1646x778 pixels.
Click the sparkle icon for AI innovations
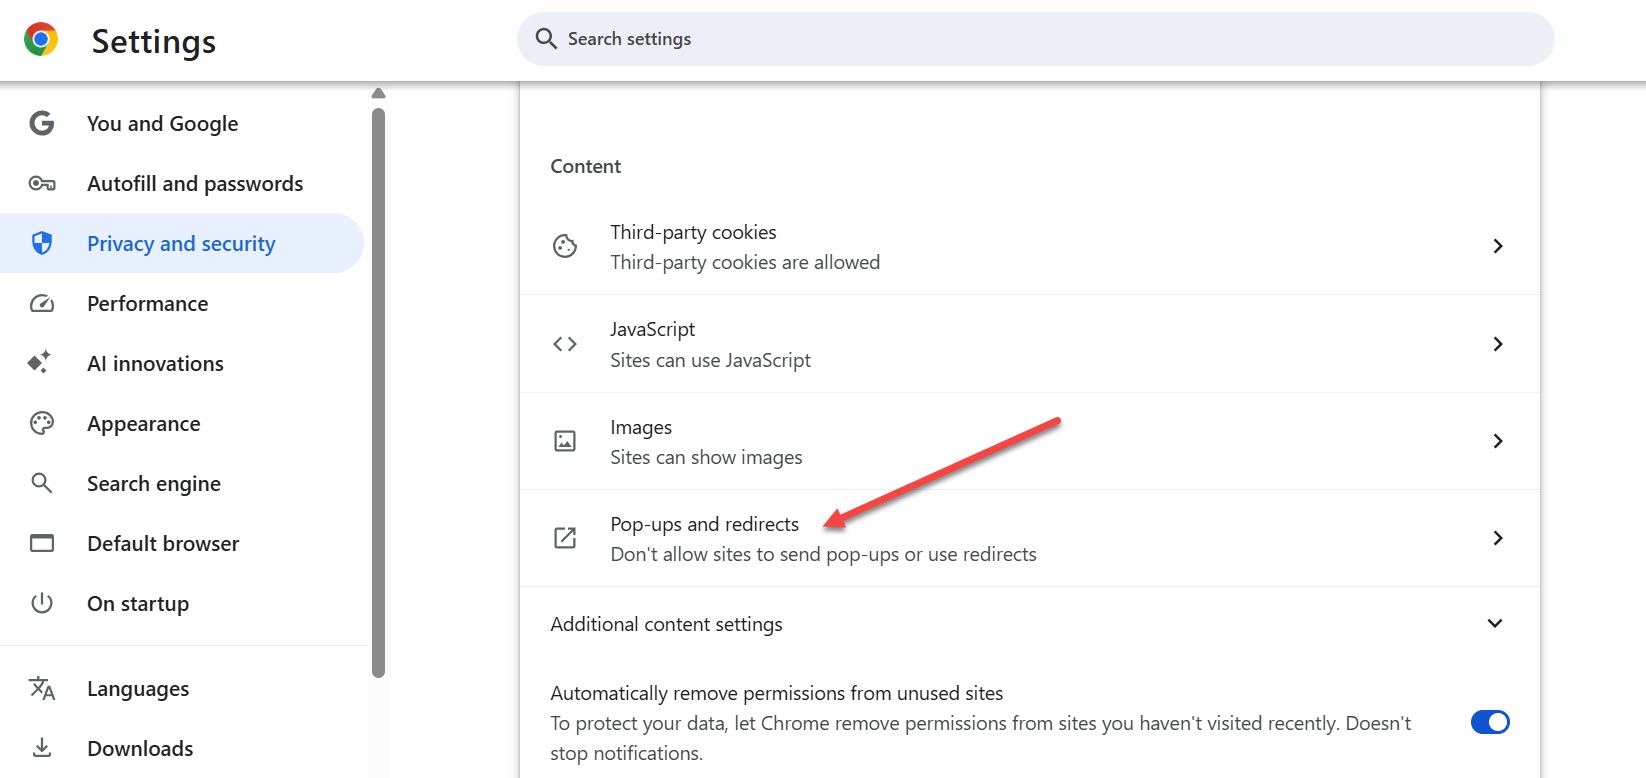tap(40, 362)
